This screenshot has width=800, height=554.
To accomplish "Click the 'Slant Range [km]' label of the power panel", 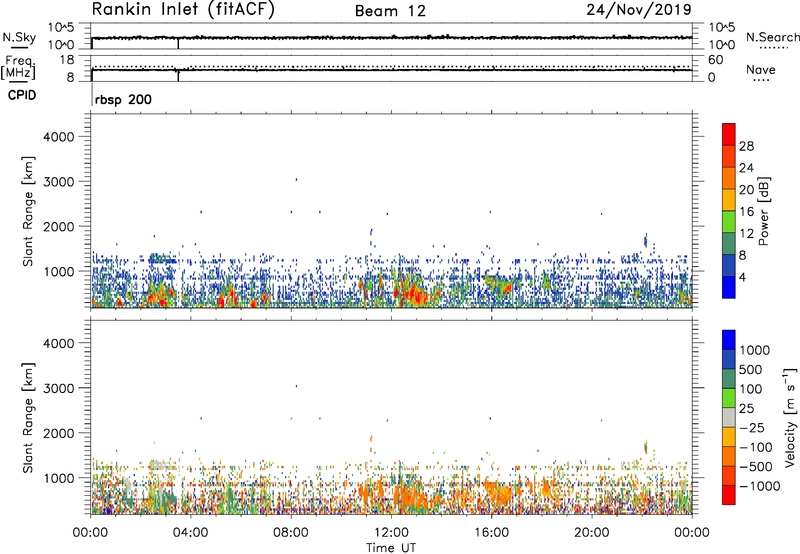I will [28, 212].
